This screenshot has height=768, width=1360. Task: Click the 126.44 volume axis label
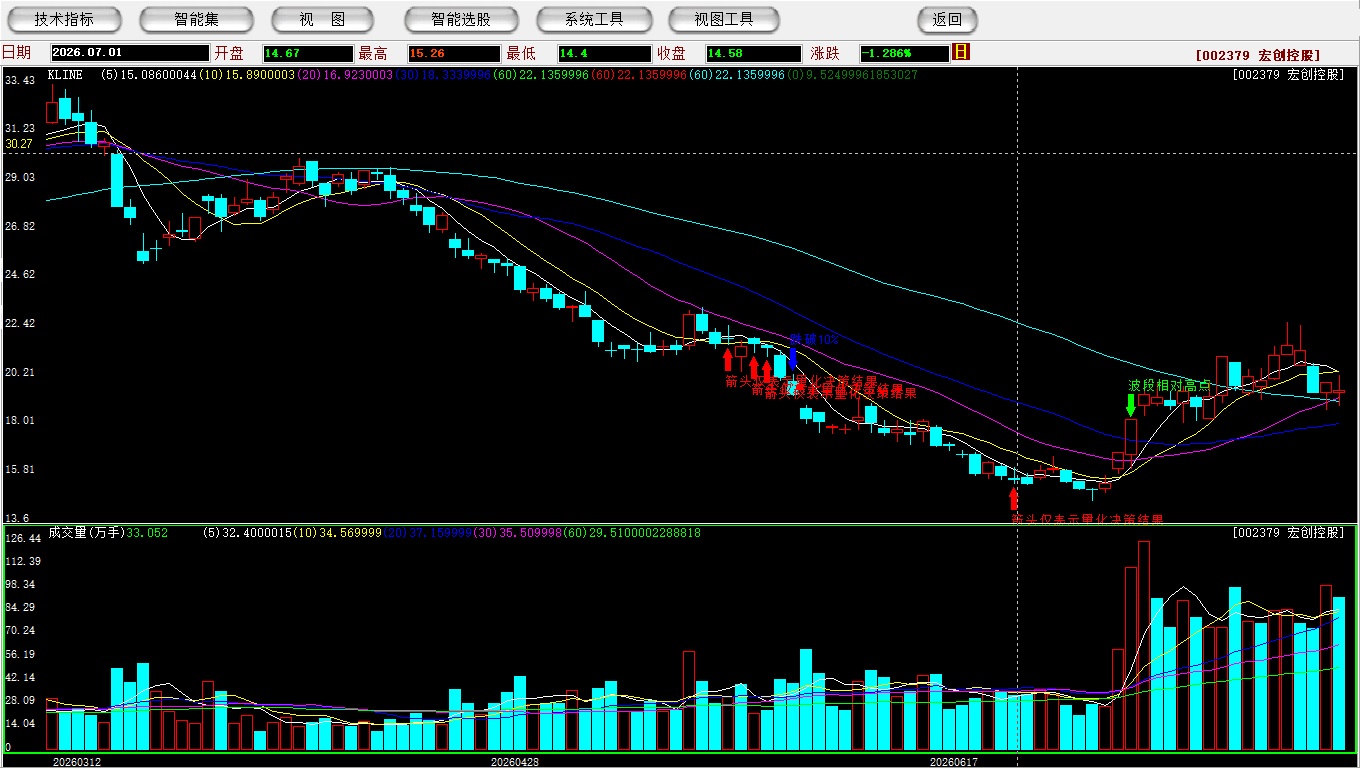pos(21,538)
